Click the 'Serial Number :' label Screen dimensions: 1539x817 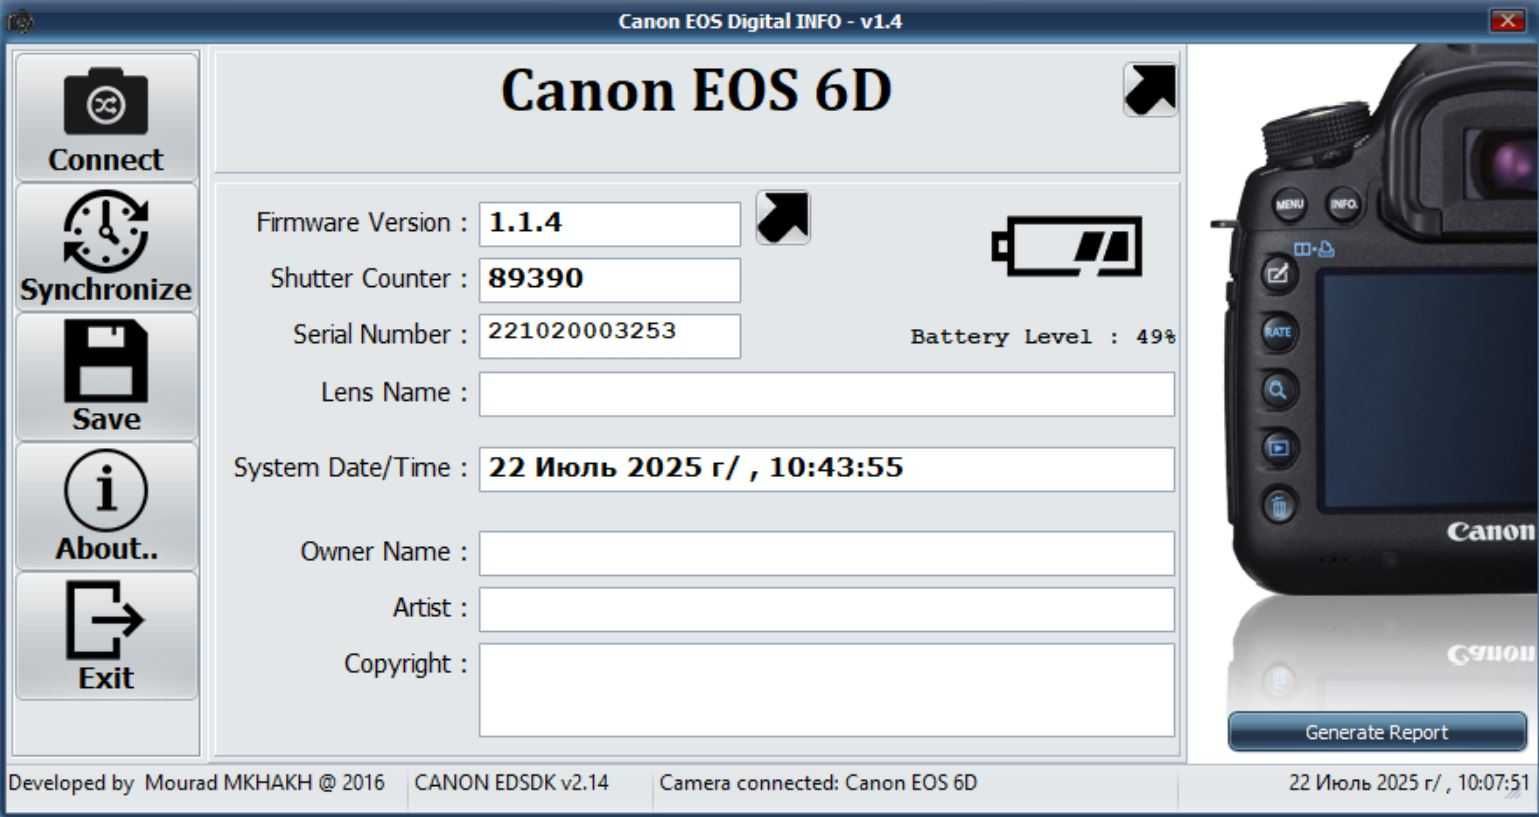click(380, 335)
